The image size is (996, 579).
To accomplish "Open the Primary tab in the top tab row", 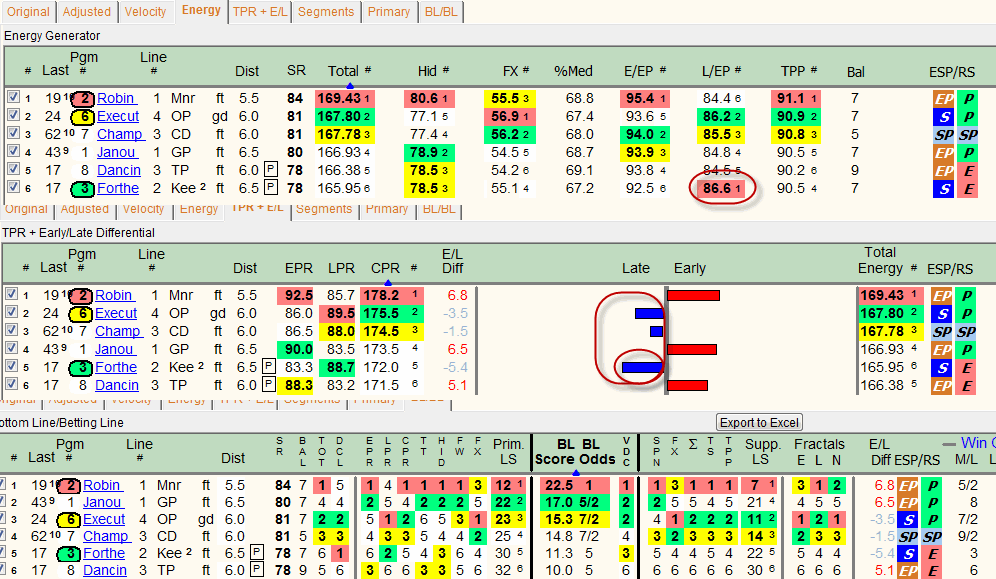I will point(389,12).
